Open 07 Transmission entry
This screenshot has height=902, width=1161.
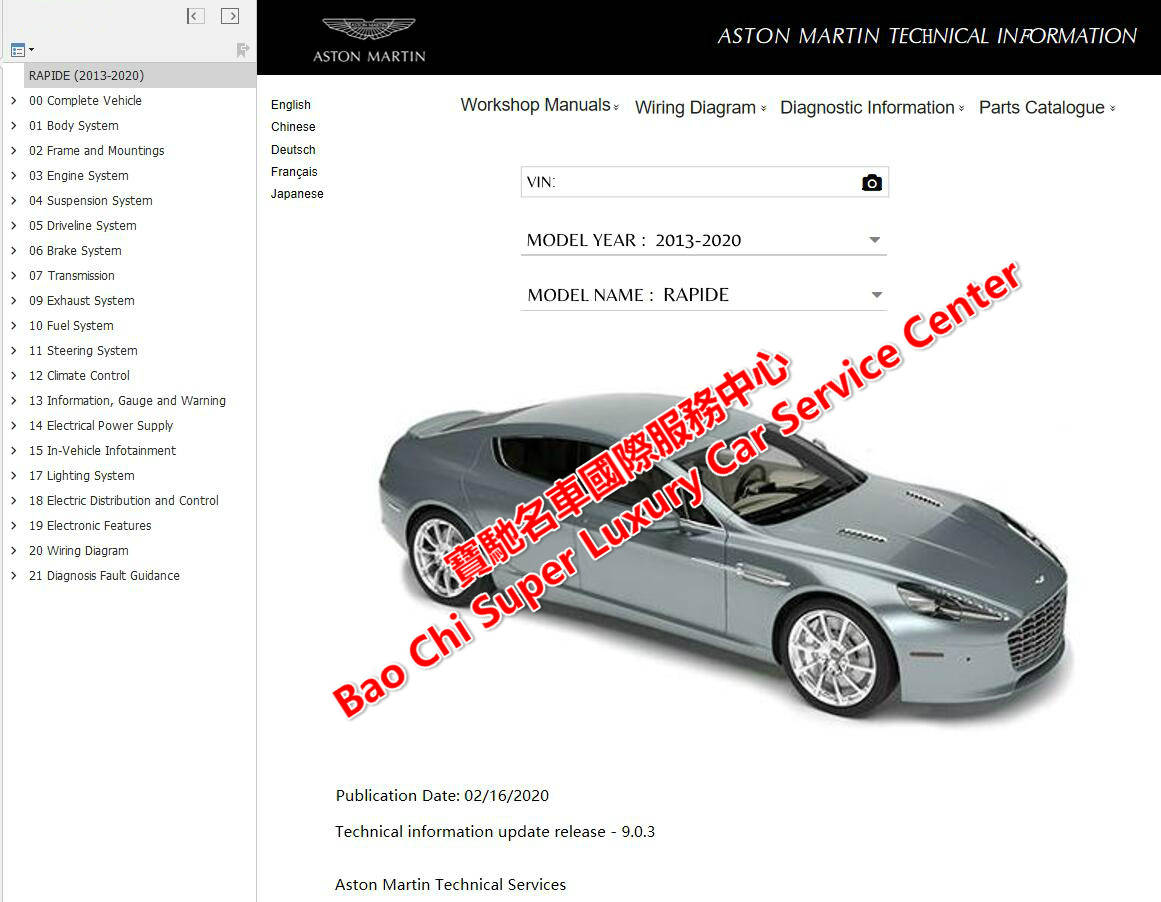(x=72, y=275)
